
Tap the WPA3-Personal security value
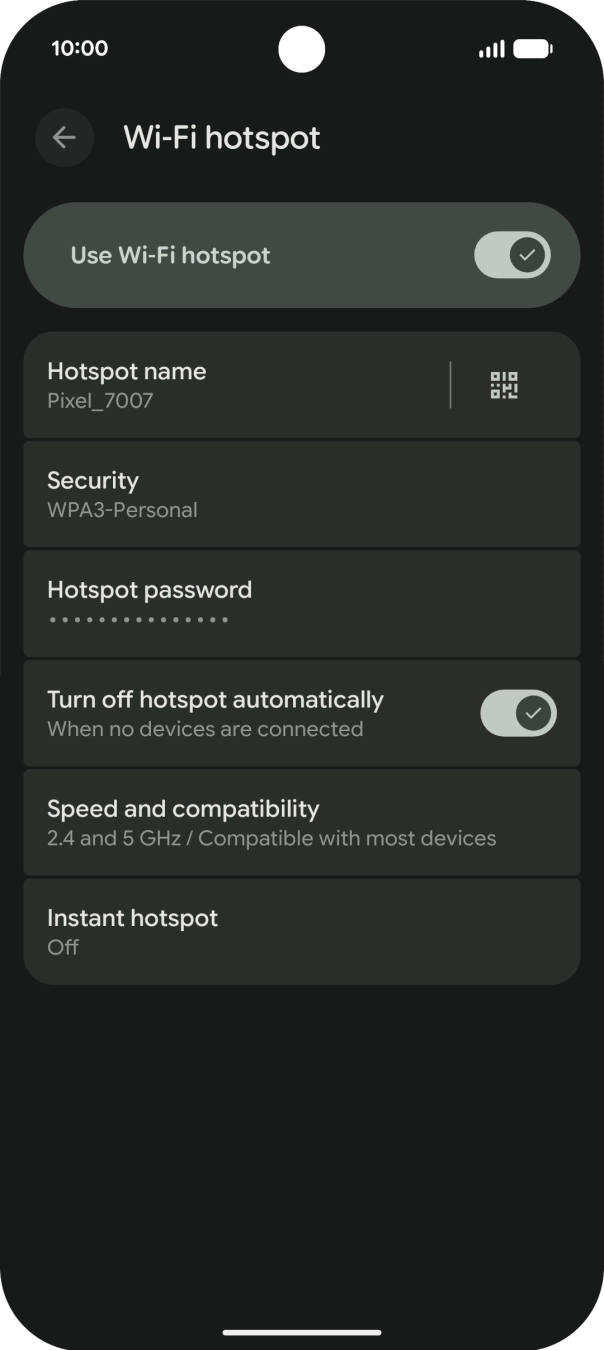[x=122, y=510]
